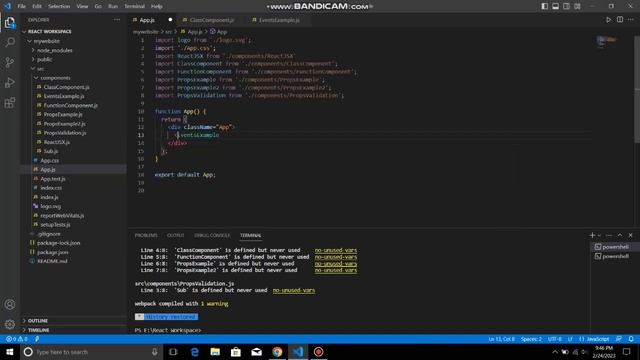Screen dimensions: 640x360
Task: Open terminal panel ellipsis actions
Action: click(609, 235)
